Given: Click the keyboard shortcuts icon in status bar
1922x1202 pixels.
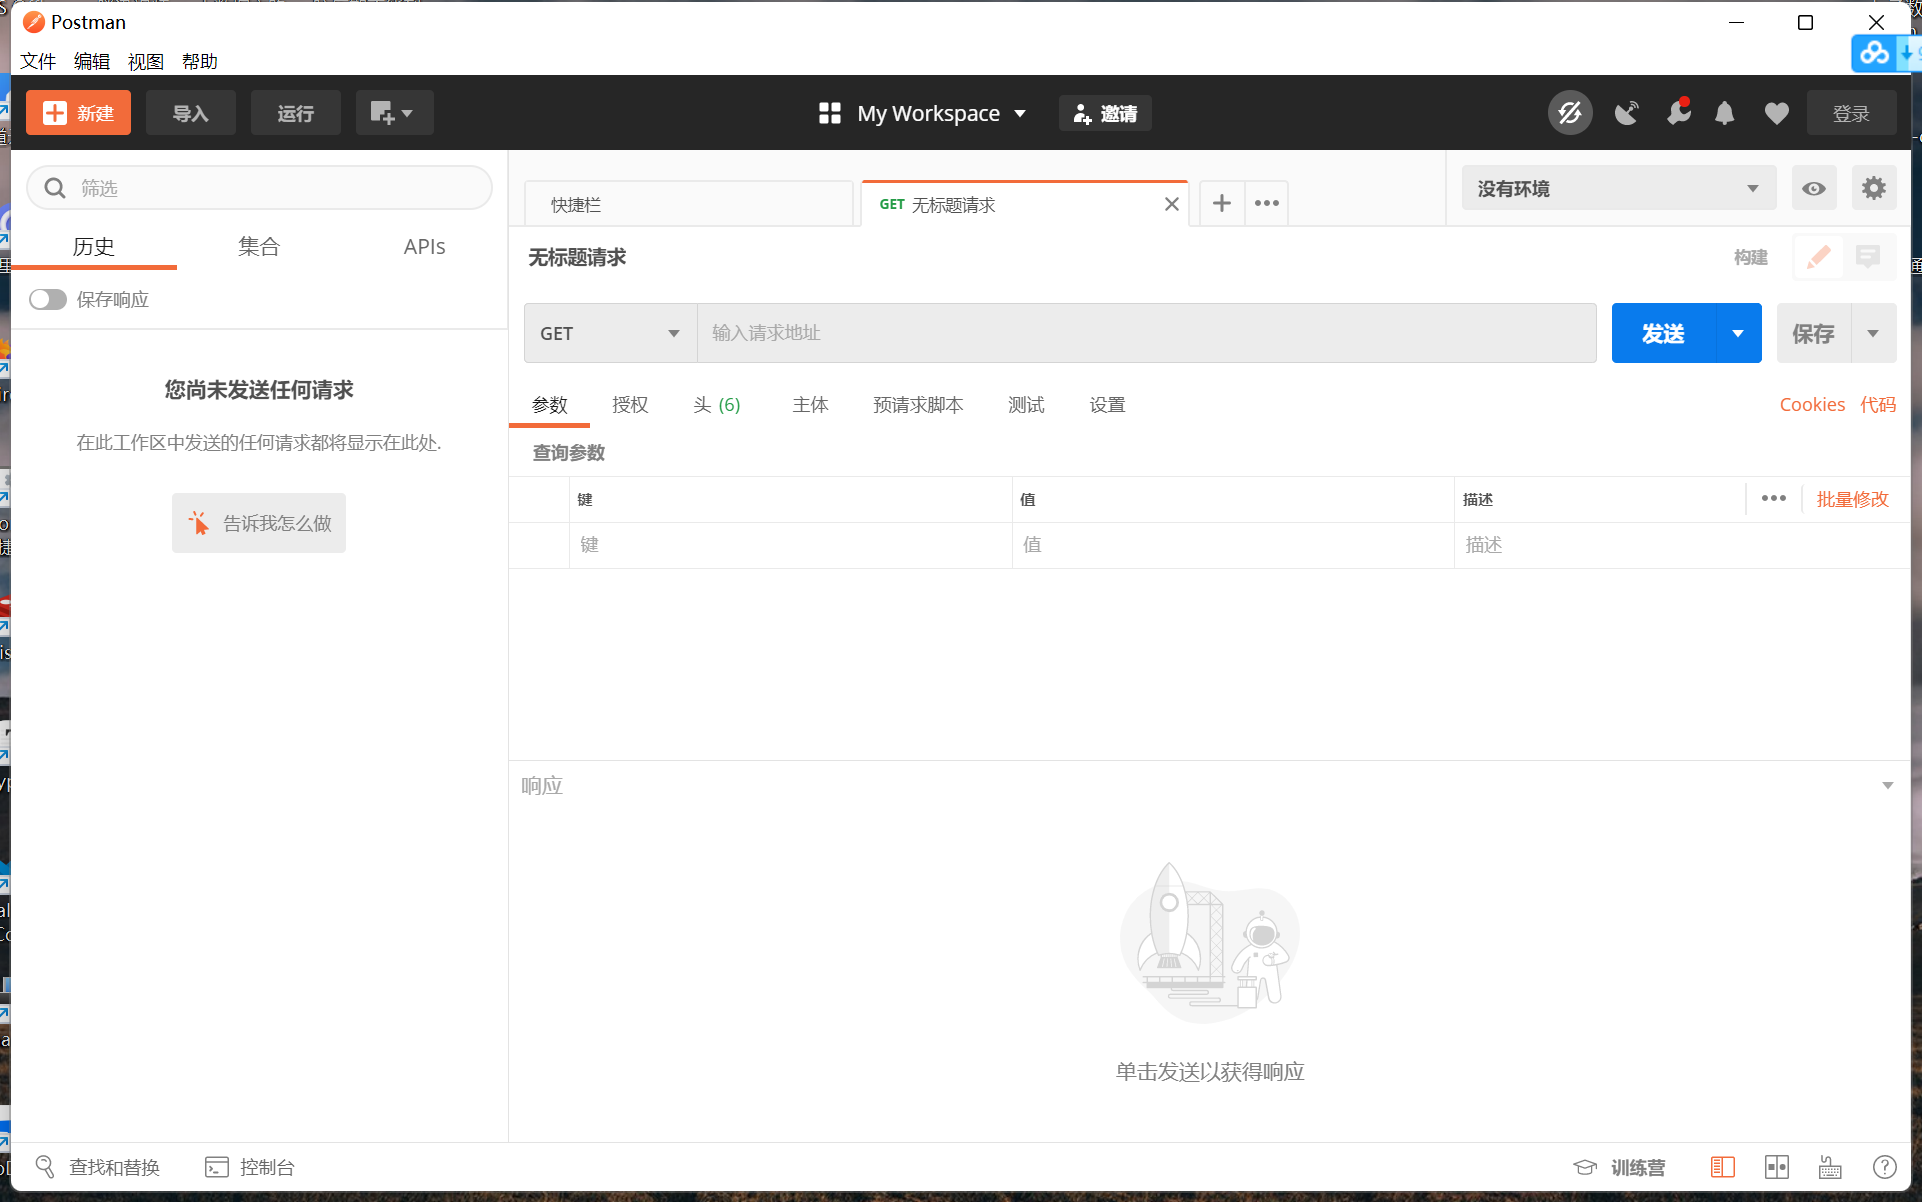Looking at the screenshot, I should [x=1830, y=1167].
